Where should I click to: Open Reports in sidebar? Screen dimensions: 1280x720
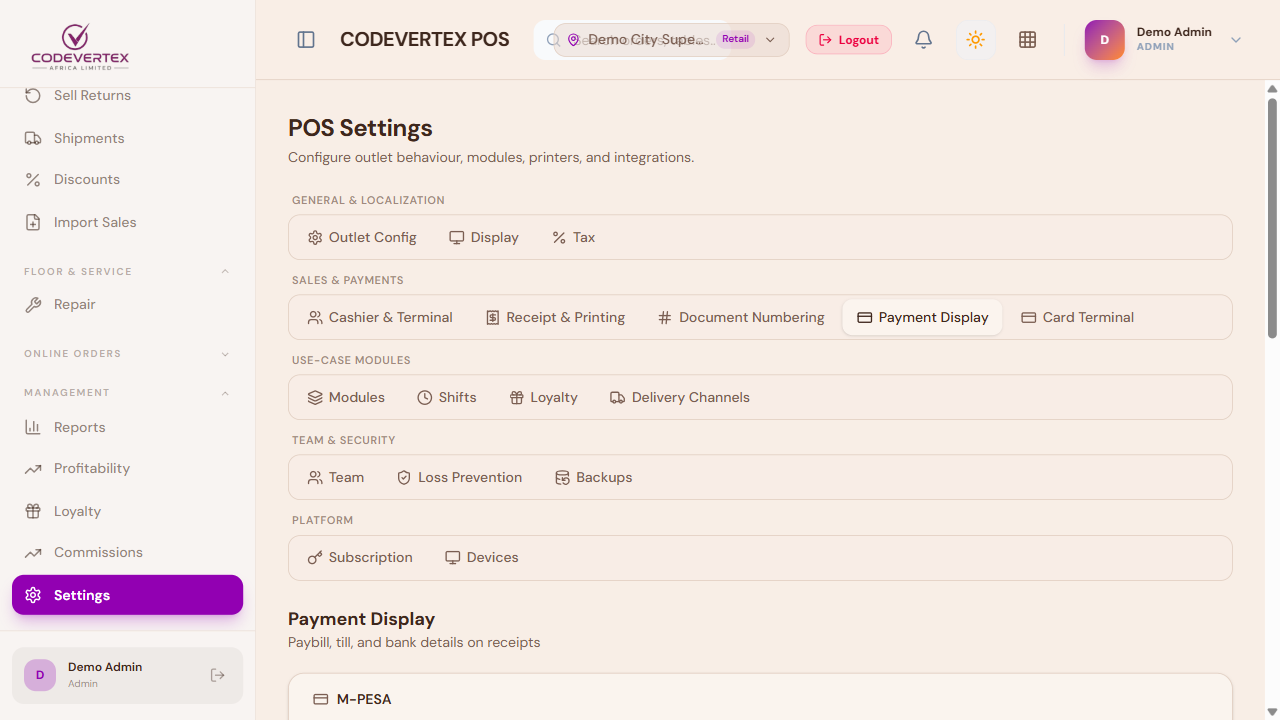click(x=127, y=427)
